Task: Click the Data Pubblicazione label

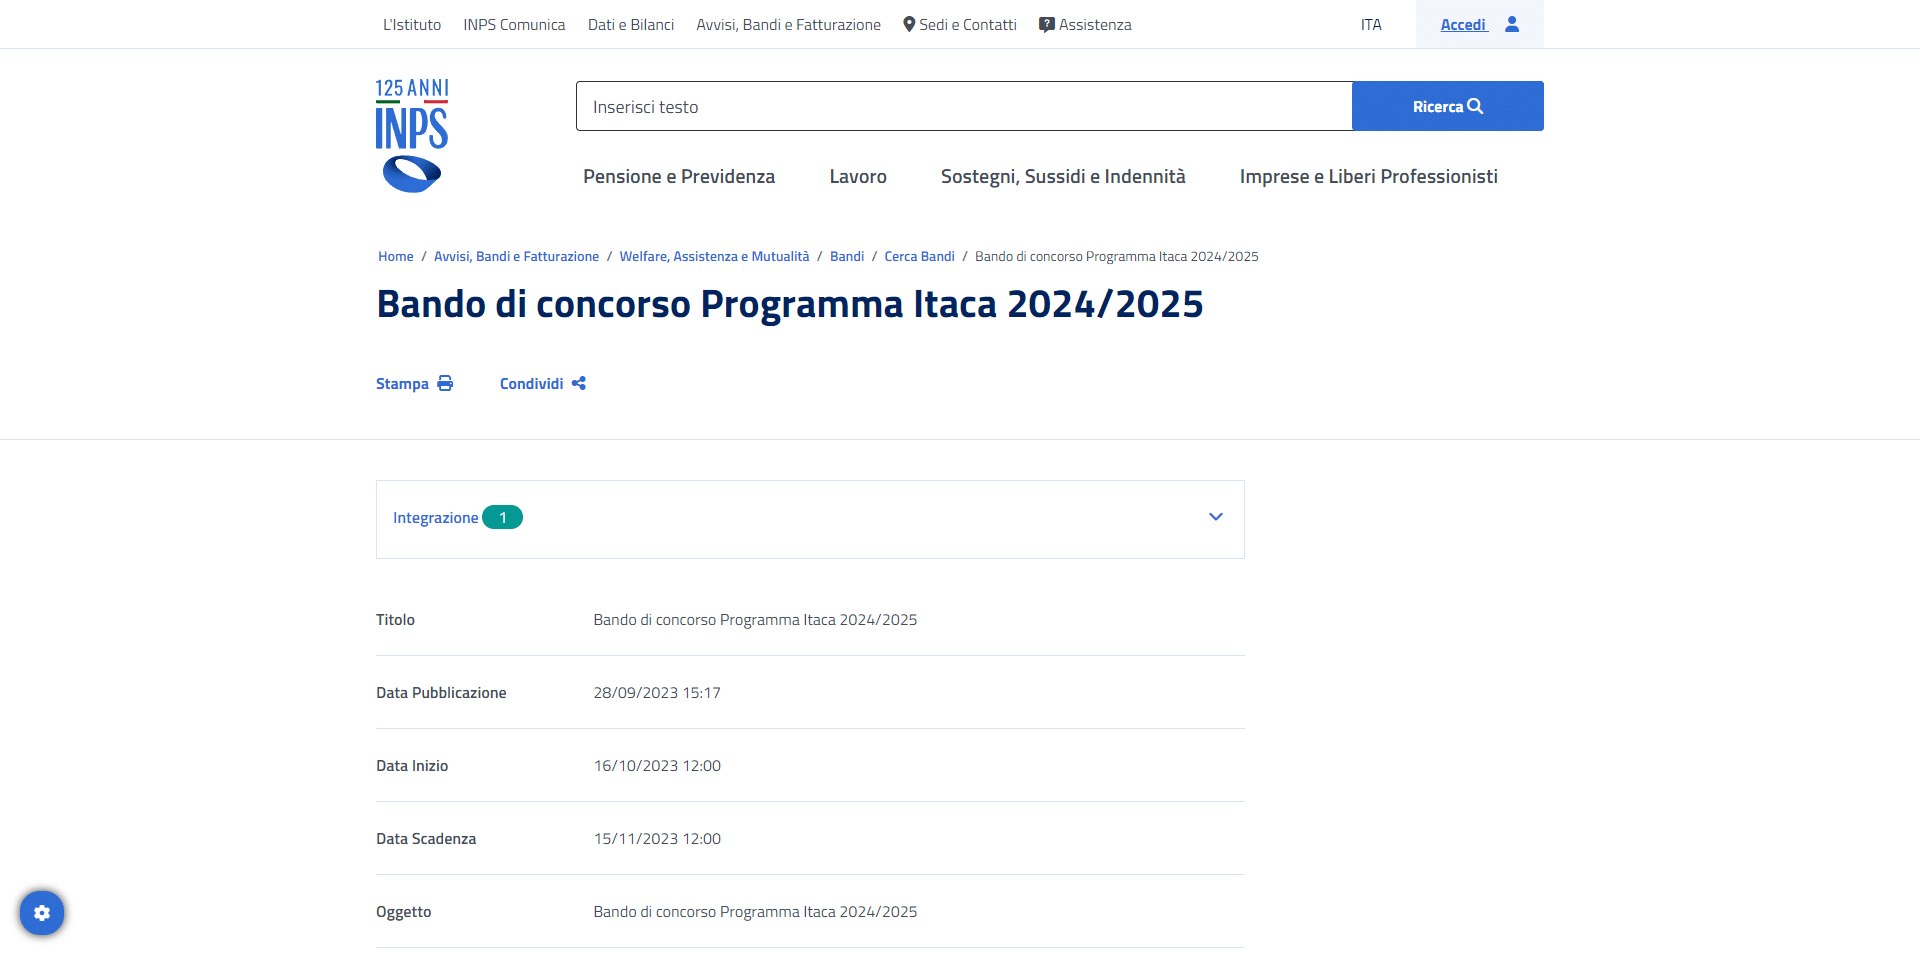Action: (441, 693)
